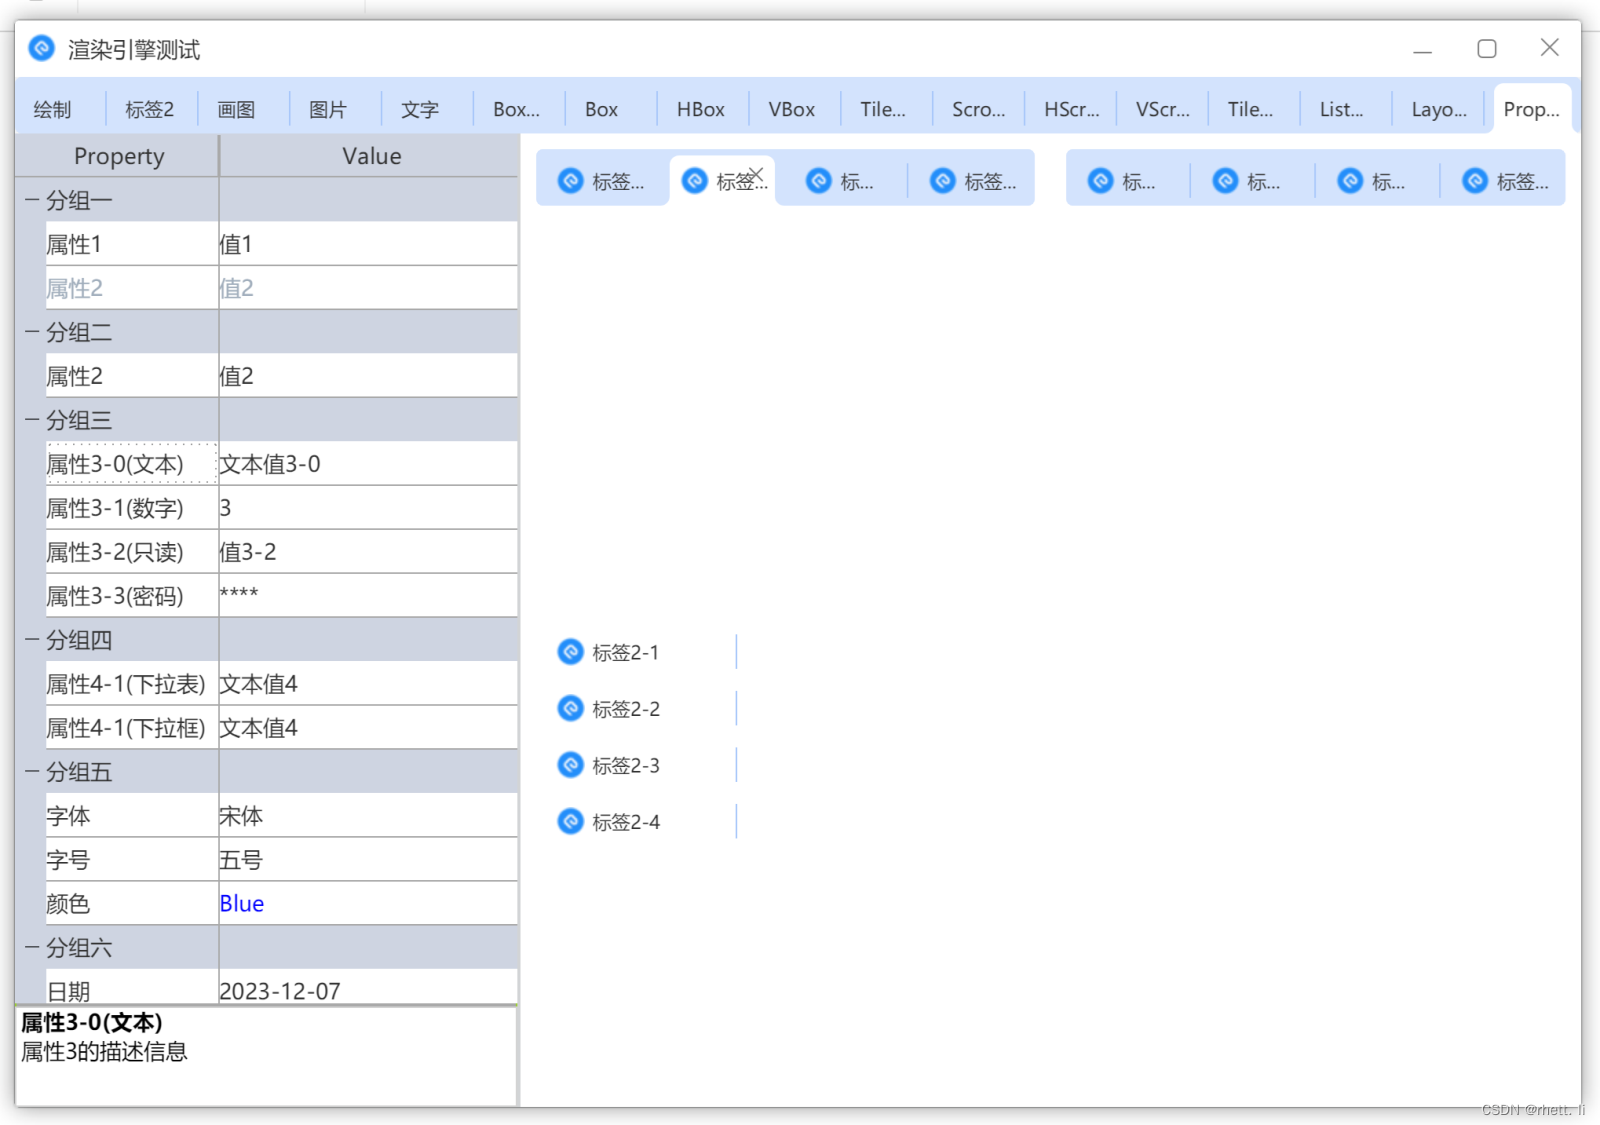Open the date value 2023-12-07

click(368, 987)
